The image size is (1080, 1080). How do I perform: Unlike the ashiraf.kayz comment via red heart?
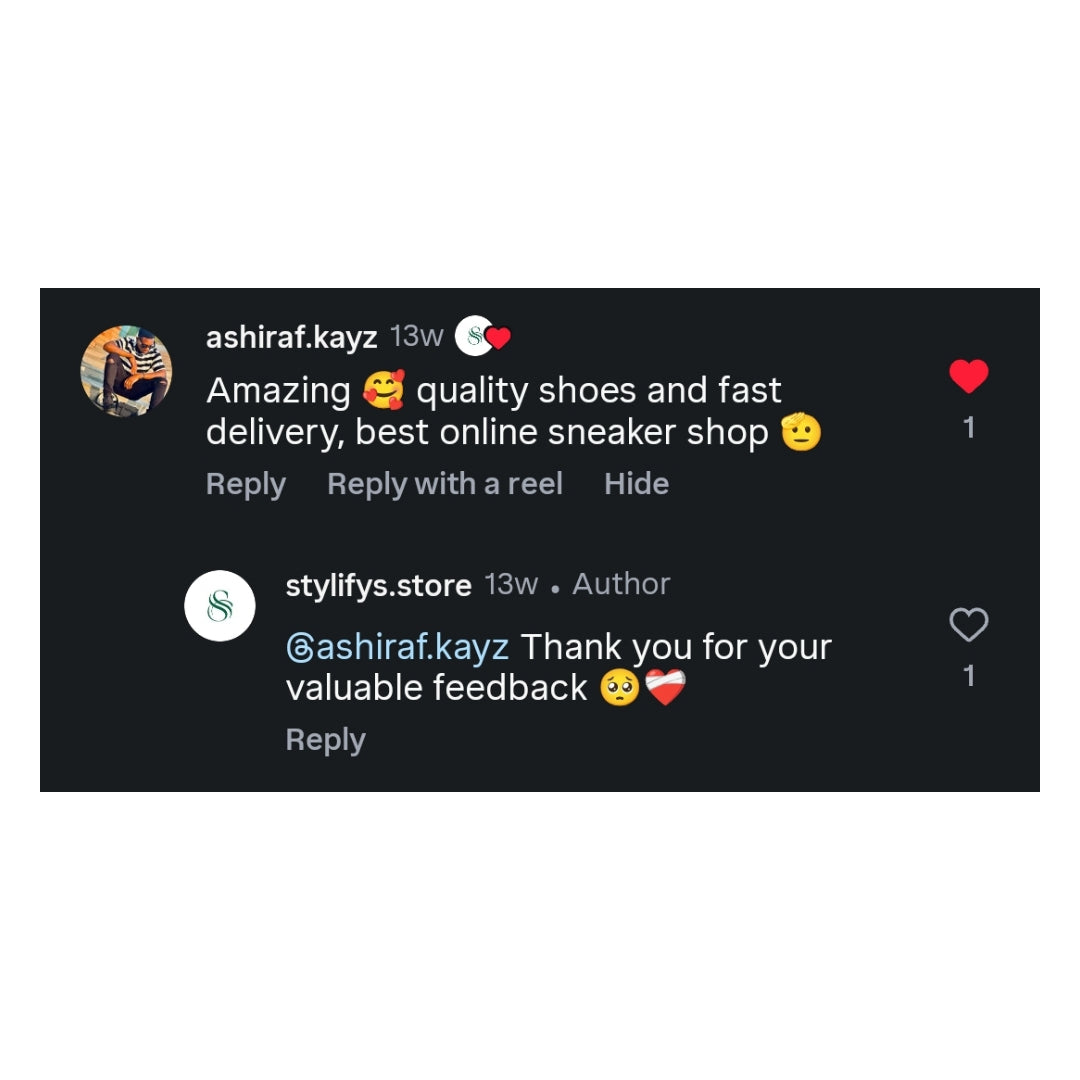[968, 376]
